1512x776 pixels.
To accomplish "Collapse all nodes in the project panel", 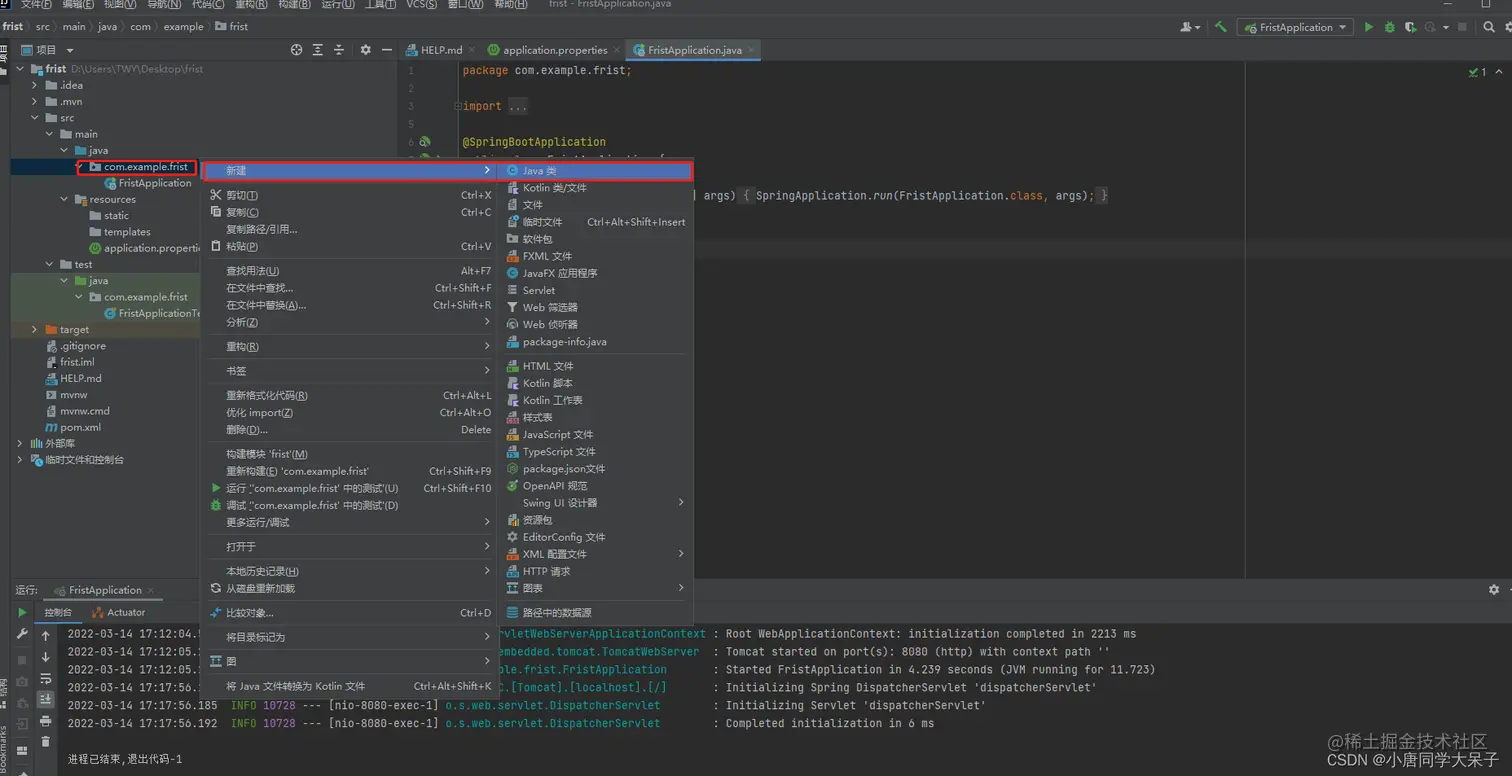I will point(339,50).
